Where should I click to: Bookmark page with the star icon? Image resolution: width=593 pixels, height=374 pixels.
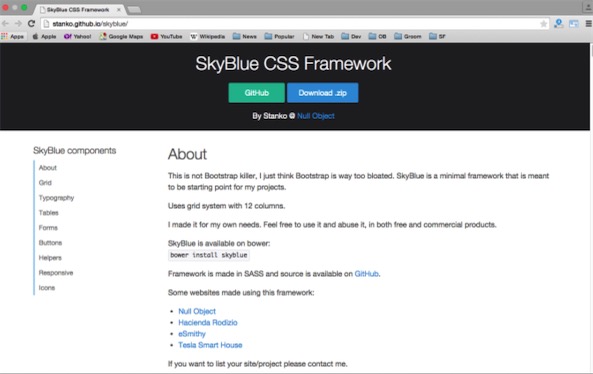tap(543, 24)
